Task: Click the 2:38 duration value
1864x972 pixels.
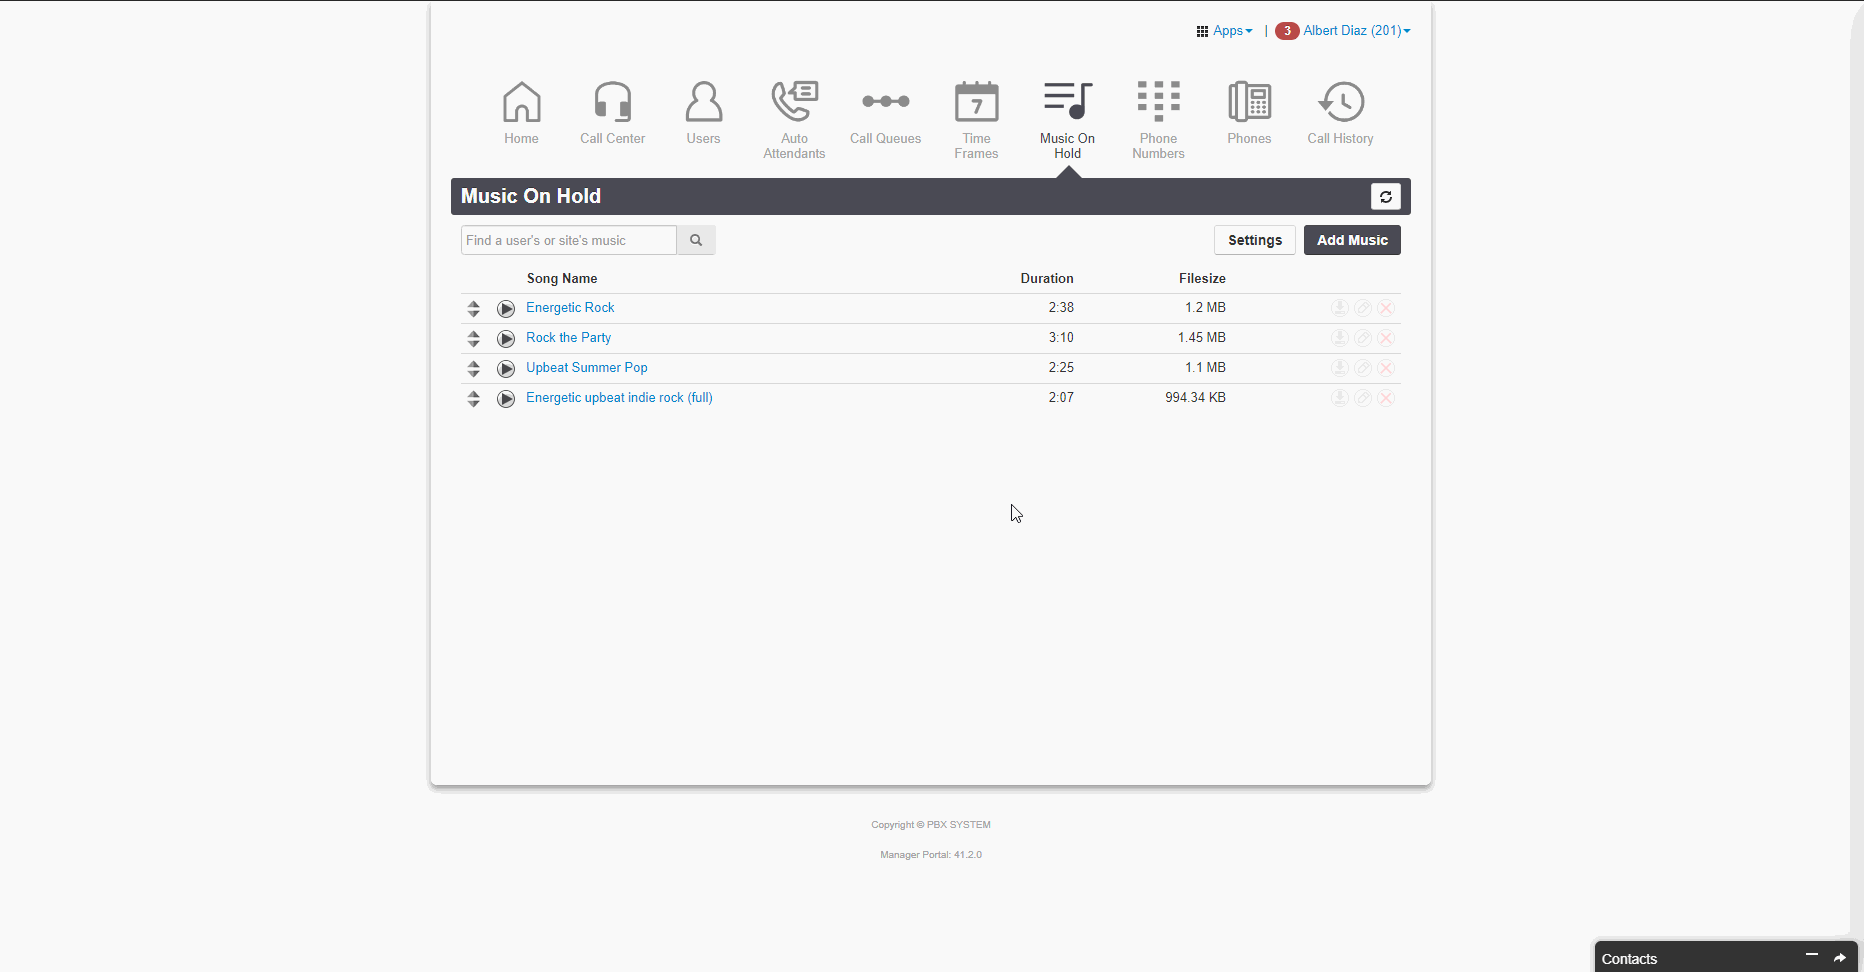Action: coord(1061,308)
